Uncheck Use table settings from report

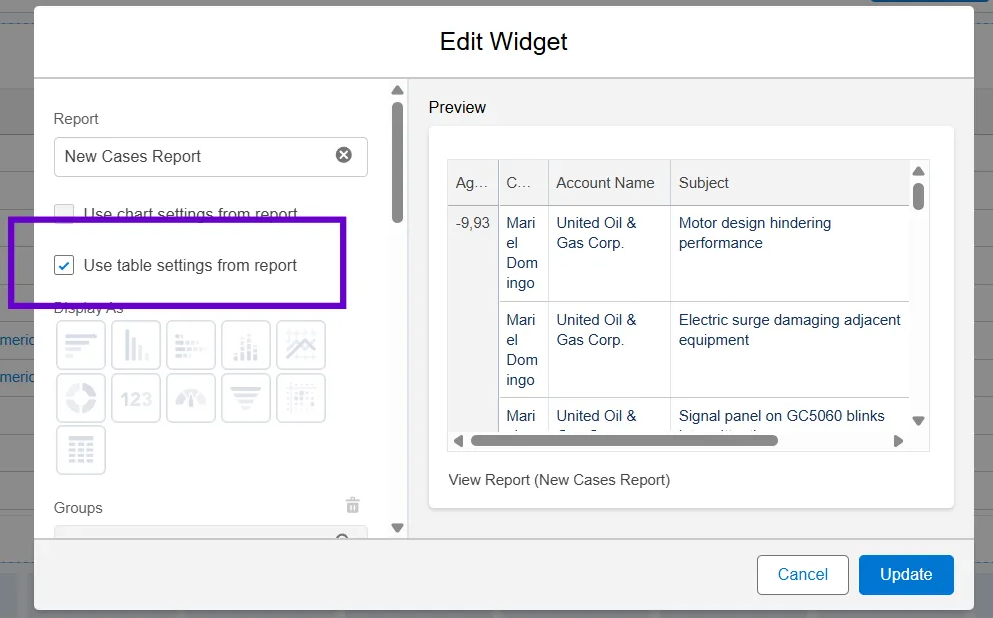pyautogui.click(x=64, y=266)
